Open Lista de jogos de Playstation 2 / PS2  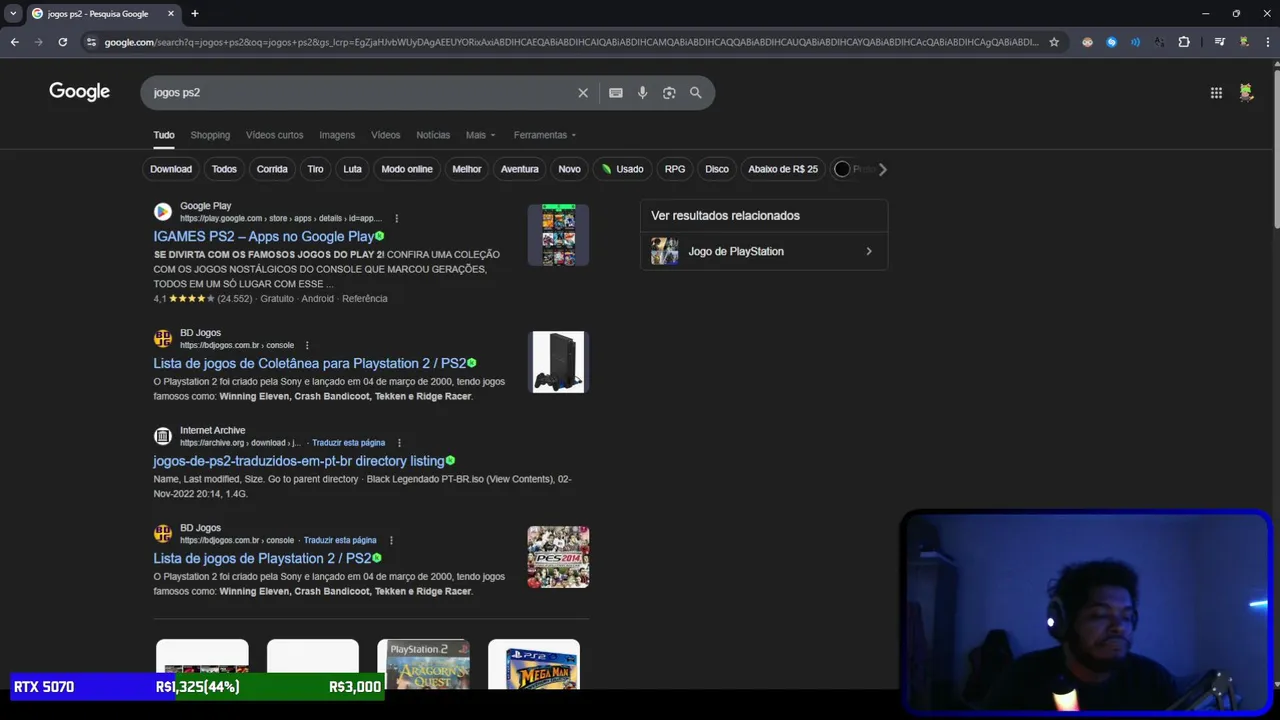262,559
